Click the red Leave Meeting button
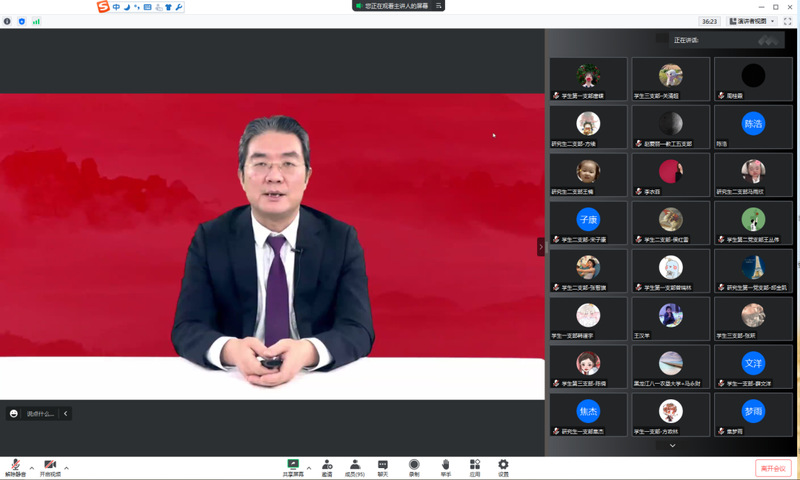Screen dimensions: 800x480 click(x=772, y=468)
